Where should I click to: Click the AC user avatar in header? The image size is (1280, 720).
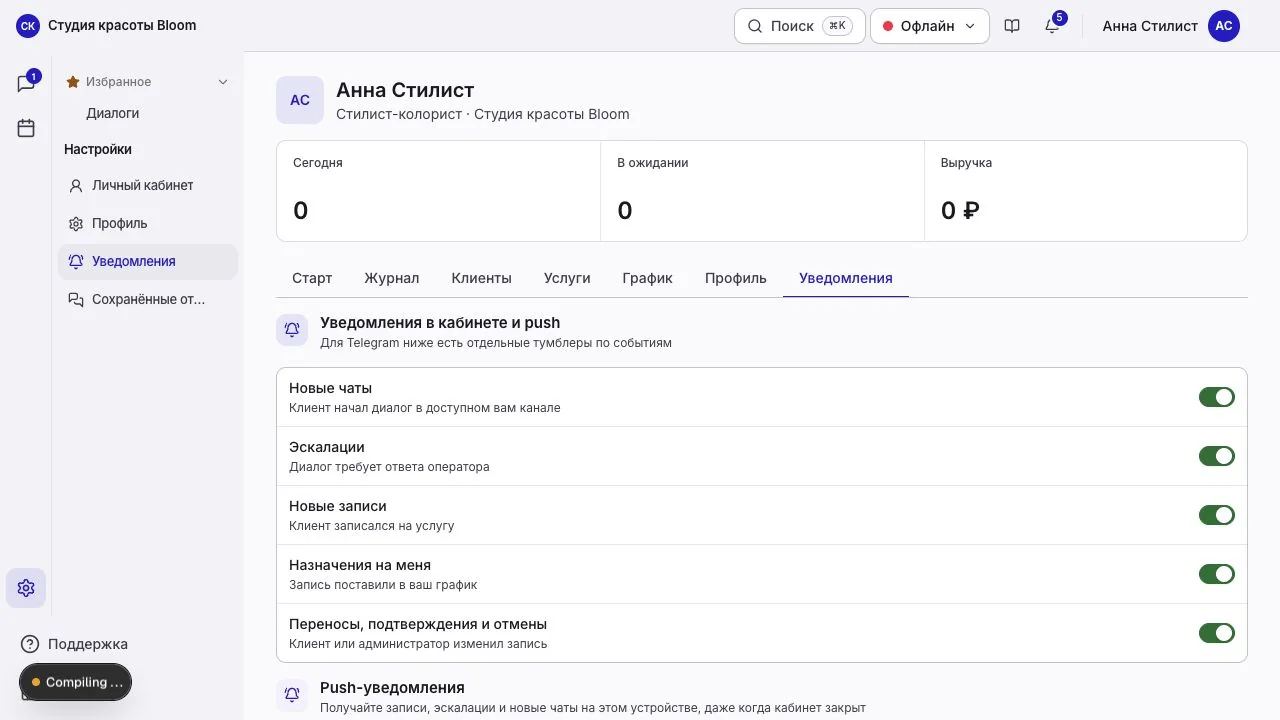click(1224, 26)
